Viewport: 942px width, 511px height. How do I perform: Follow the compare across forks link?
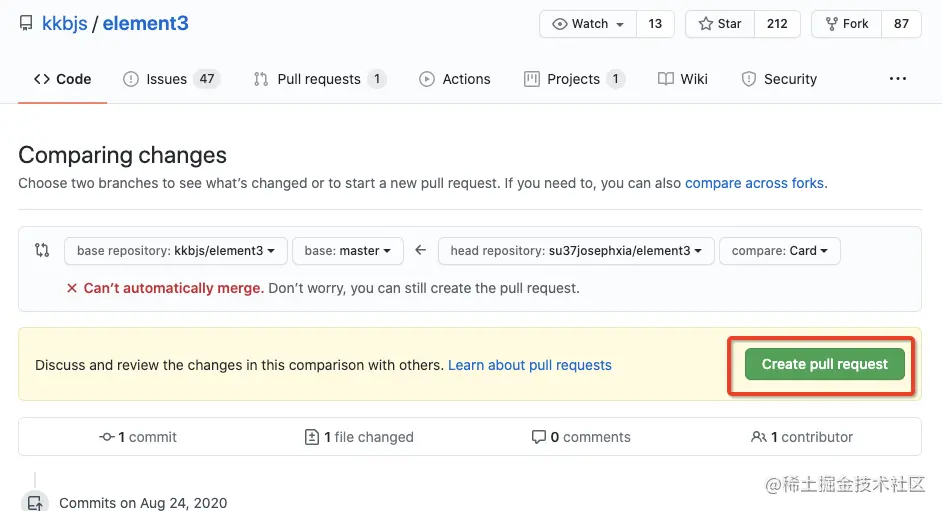(755, 183)
